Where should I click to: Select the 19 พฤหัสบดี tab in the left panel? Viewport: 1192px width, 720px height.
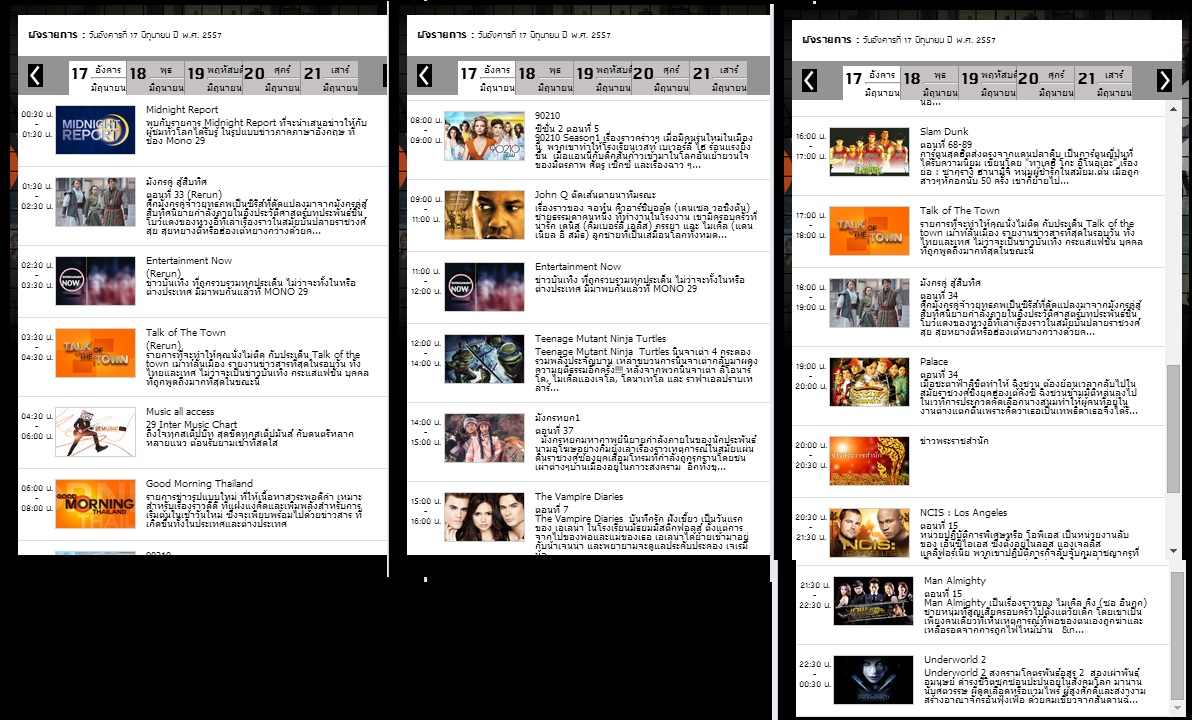point(214,78)
